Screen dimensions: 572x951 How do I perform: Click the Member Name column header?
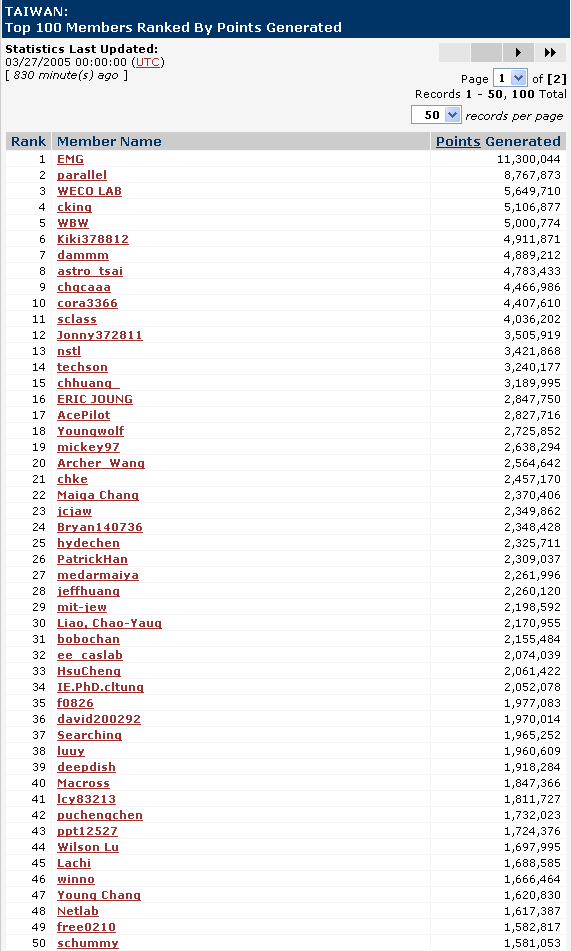point(109,141)
